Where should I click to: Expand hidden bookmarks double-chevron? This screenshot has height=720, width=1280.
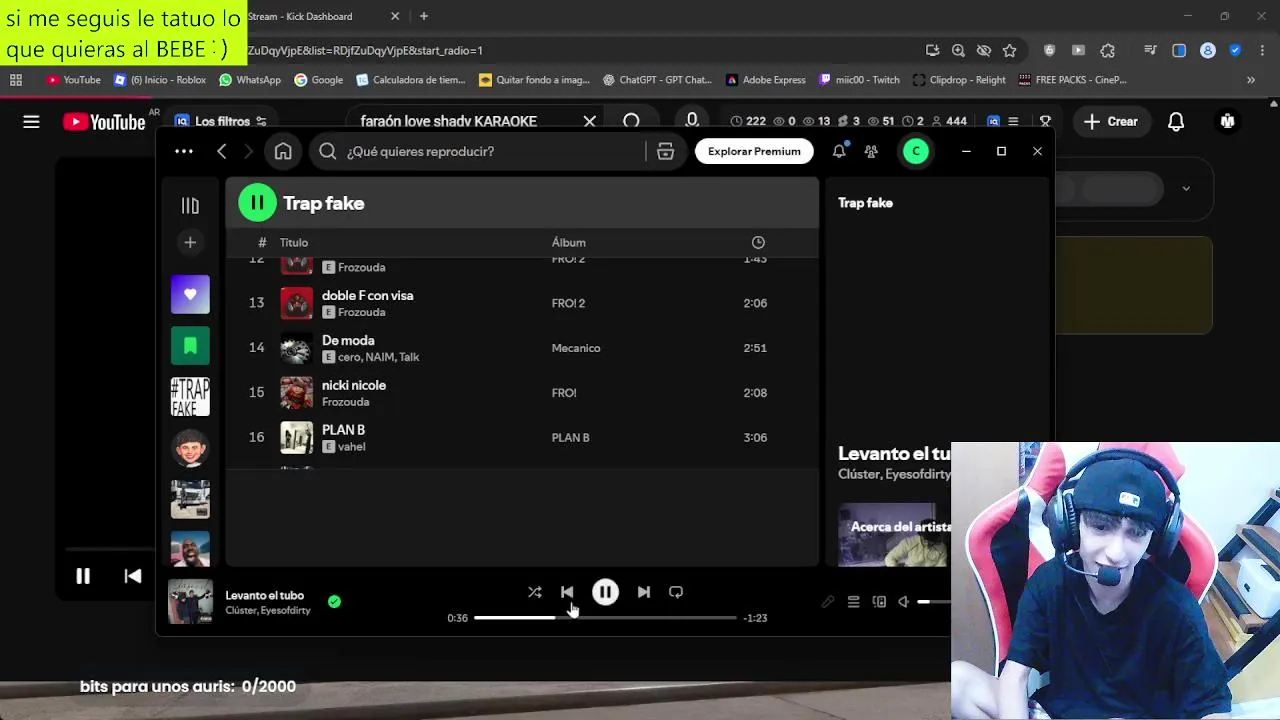click(x=1251, y=80)
